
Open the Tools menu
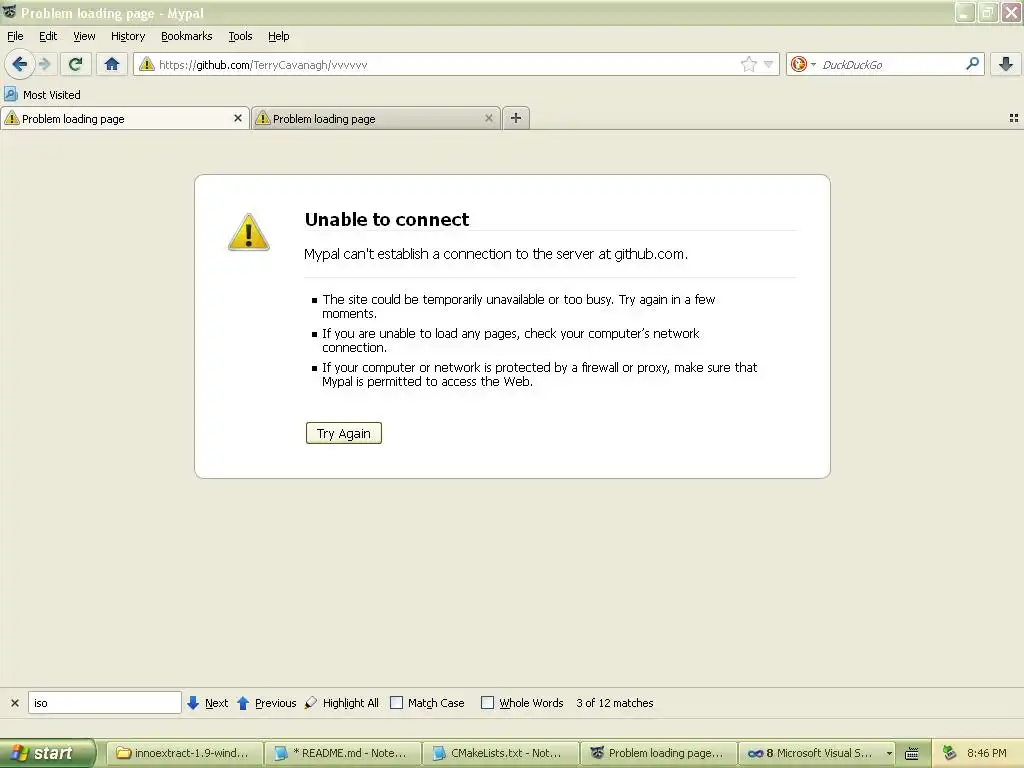click(x=240, y=36)
